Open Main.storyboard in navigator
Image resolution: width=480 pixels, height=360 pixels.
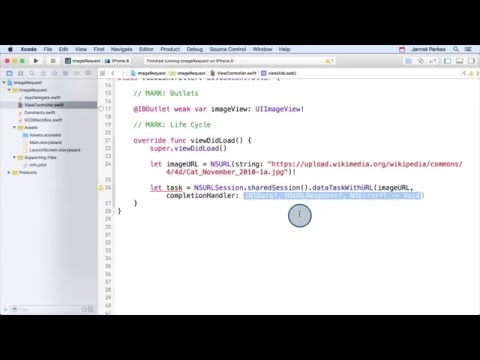(x=46, y=142)
